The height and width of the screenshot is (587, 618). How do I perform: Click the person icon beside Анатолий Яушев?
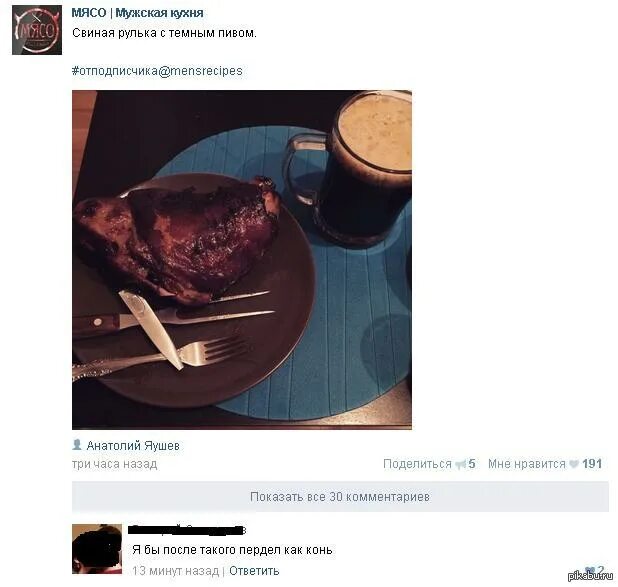click(77, 445)
